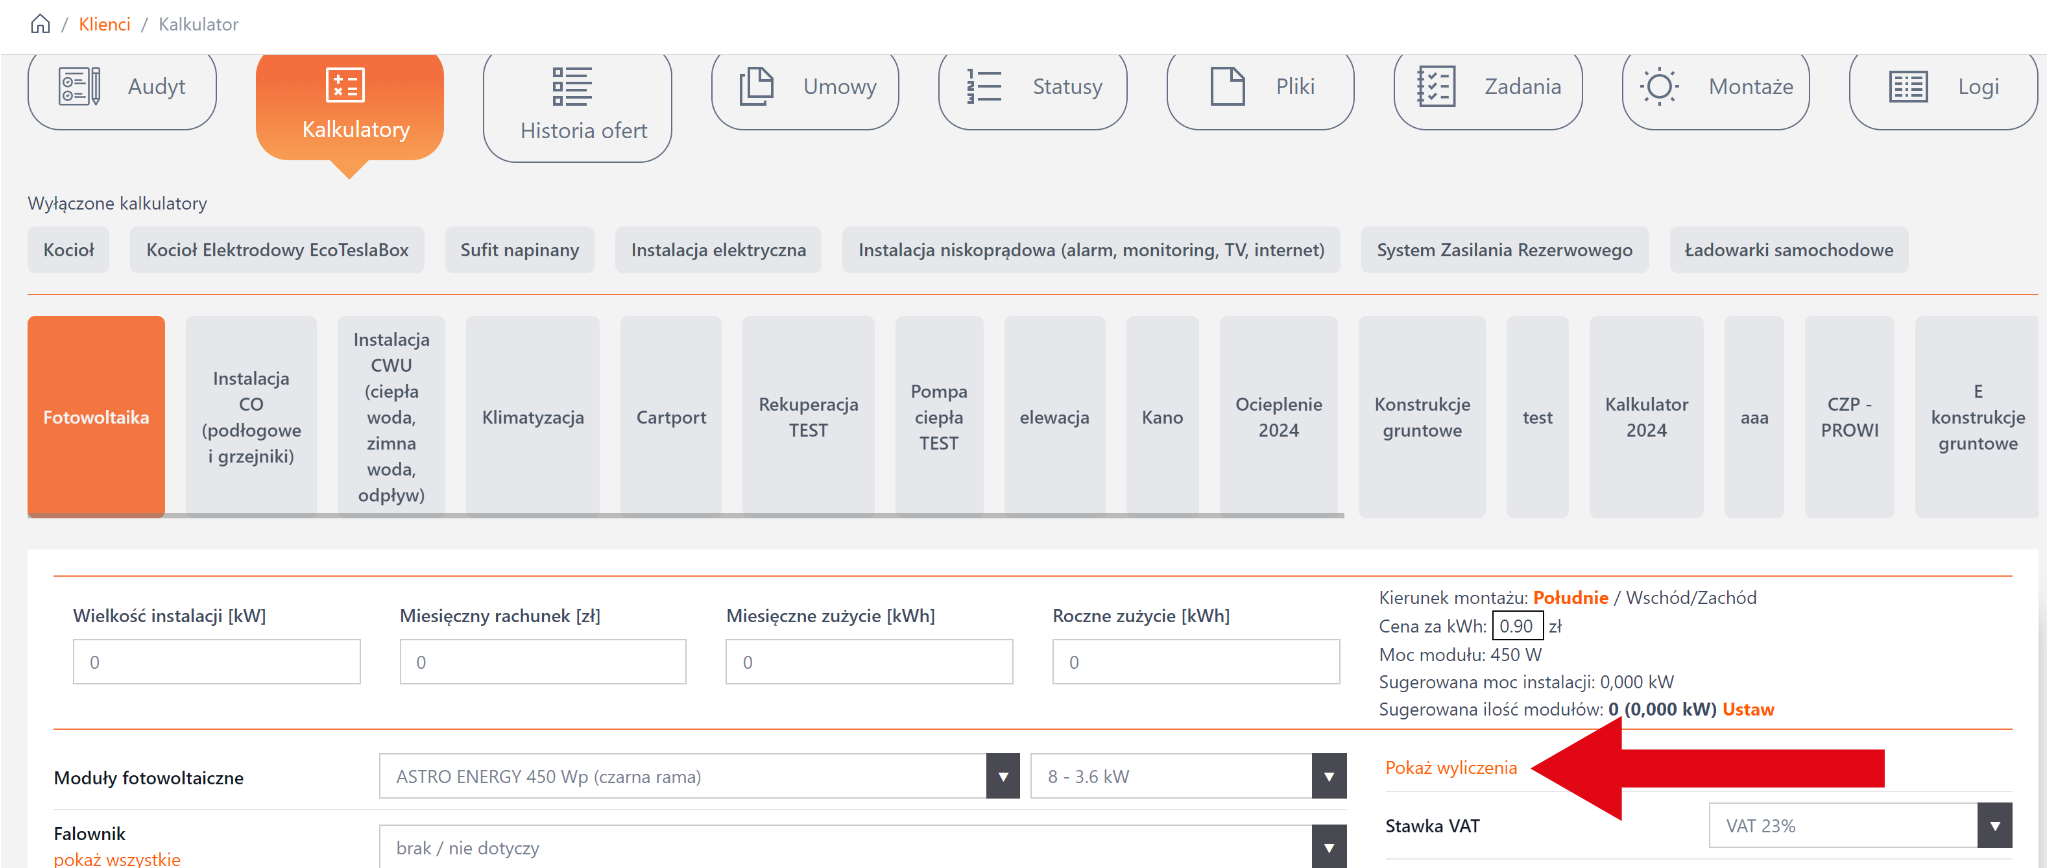This screenshot has height=868, width=2048.
Task: Open the Logi icon
Action: tap(1908, 87)
